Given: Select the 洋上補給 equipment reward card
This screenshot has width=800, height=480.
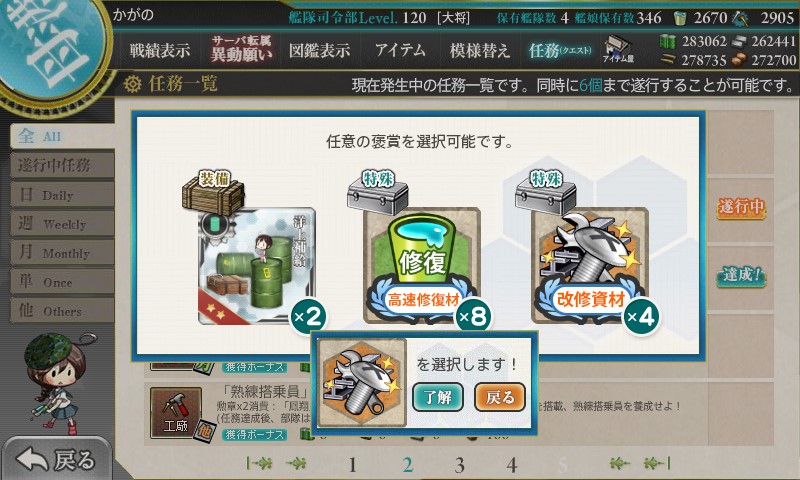Looking at the screenshot, I should click(x=257, y=265).
